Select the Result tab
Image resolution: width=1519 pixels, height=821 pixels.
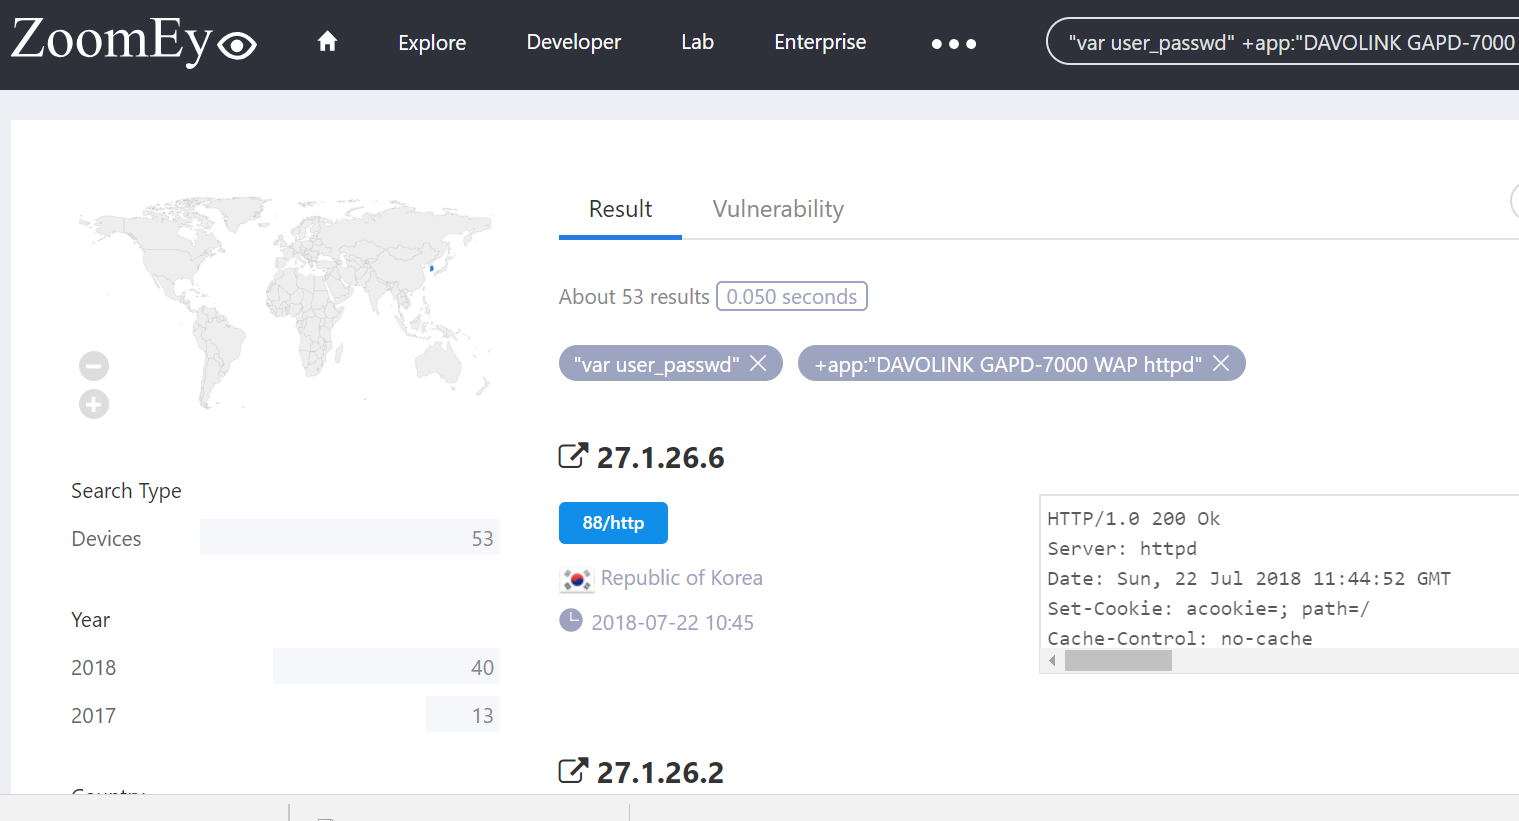(620, 209)
